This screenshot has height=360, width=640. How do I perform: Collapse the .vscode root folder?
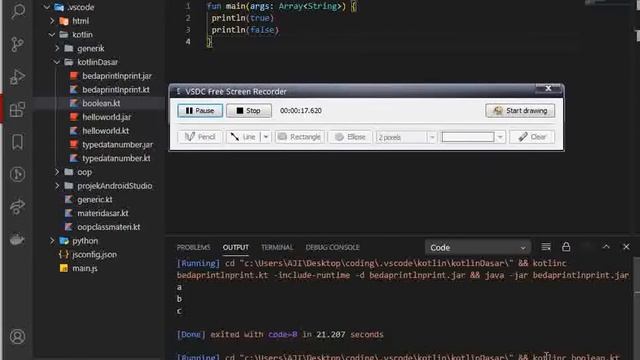pyautogui.click(x=47, y=7)
